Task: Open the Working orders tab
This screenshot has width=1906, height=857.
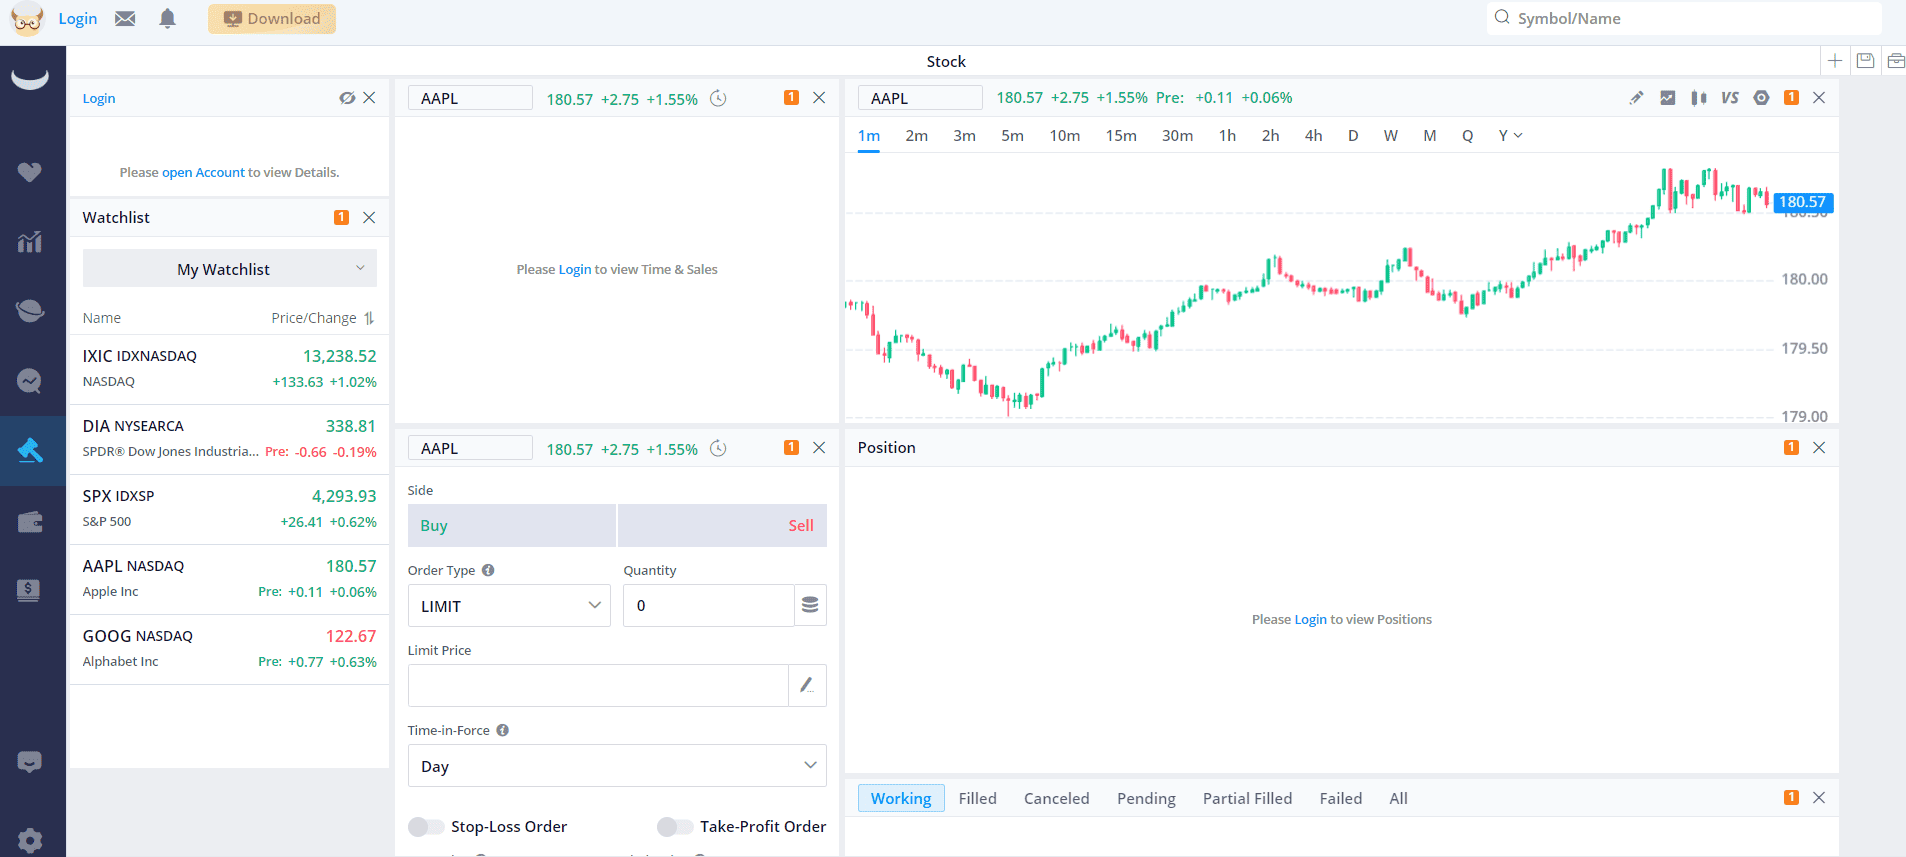Action: (901, 798)
